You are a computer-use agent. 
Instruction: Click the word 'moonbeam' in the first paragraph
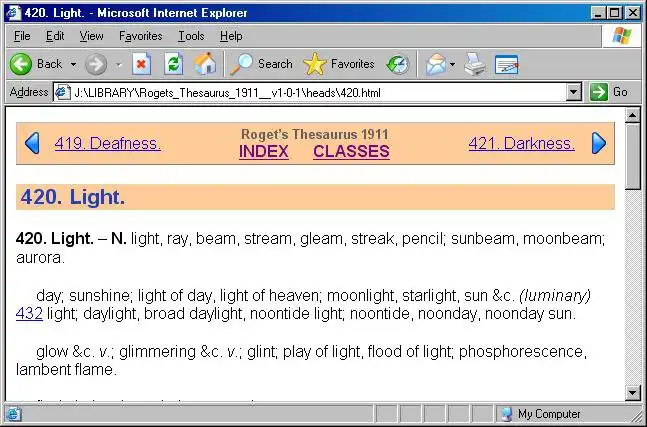562,239
